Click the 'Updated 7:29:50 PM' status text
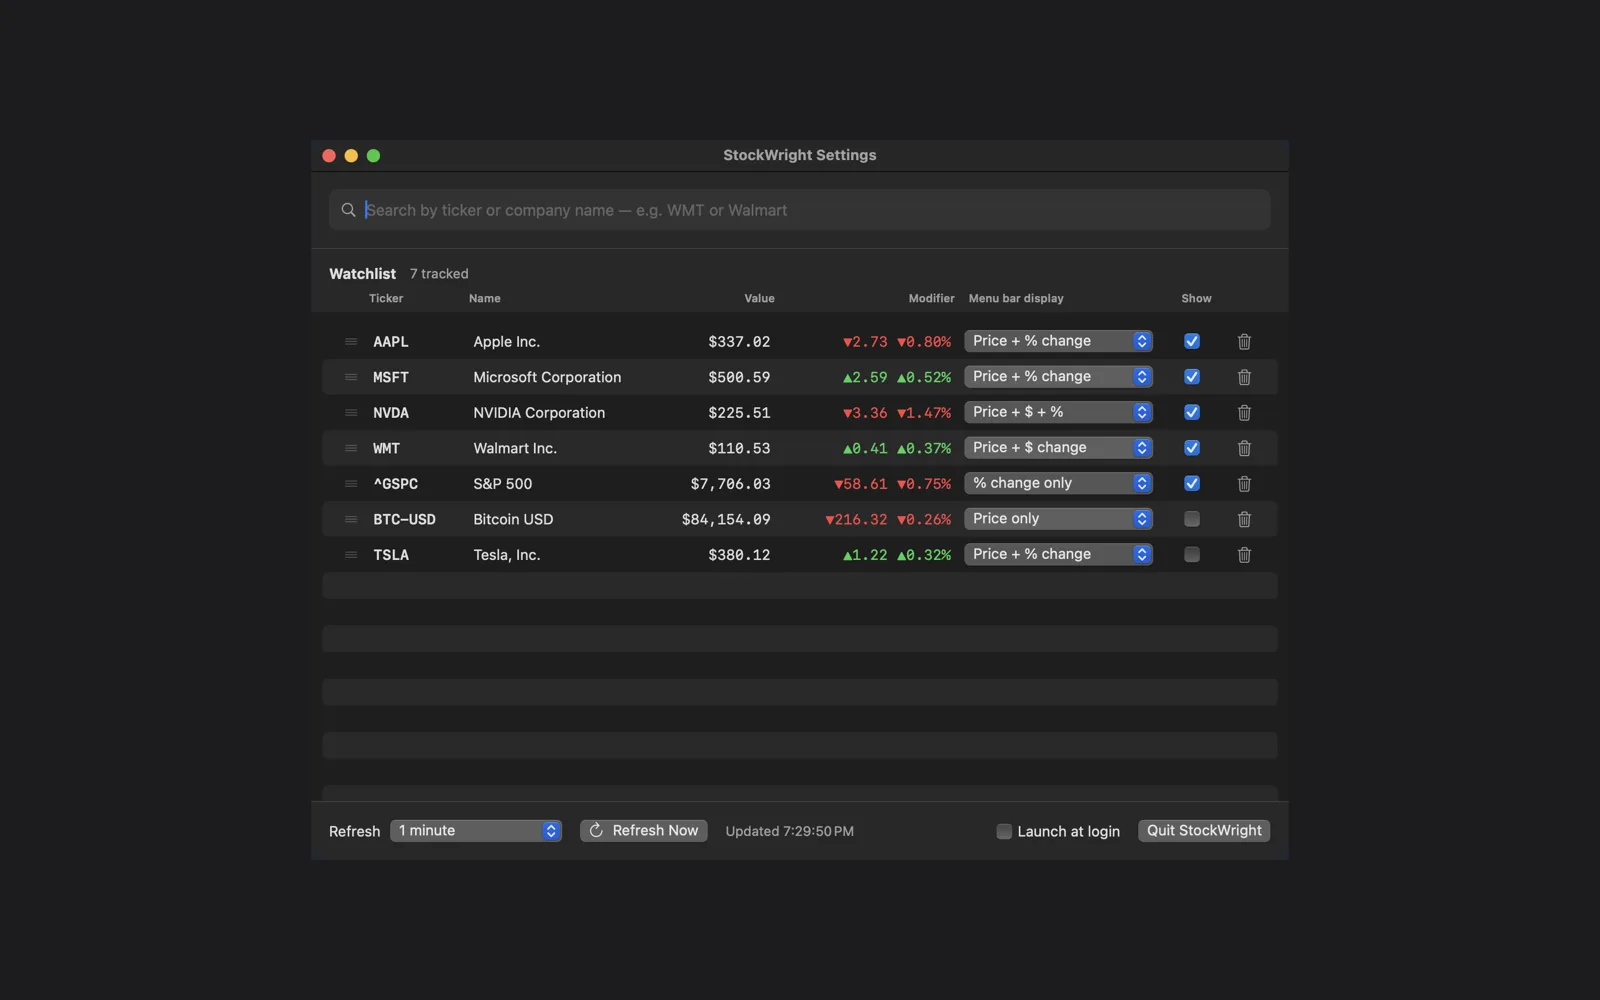This screenshot has width=1600, height=1000. (x=790, y=831)
